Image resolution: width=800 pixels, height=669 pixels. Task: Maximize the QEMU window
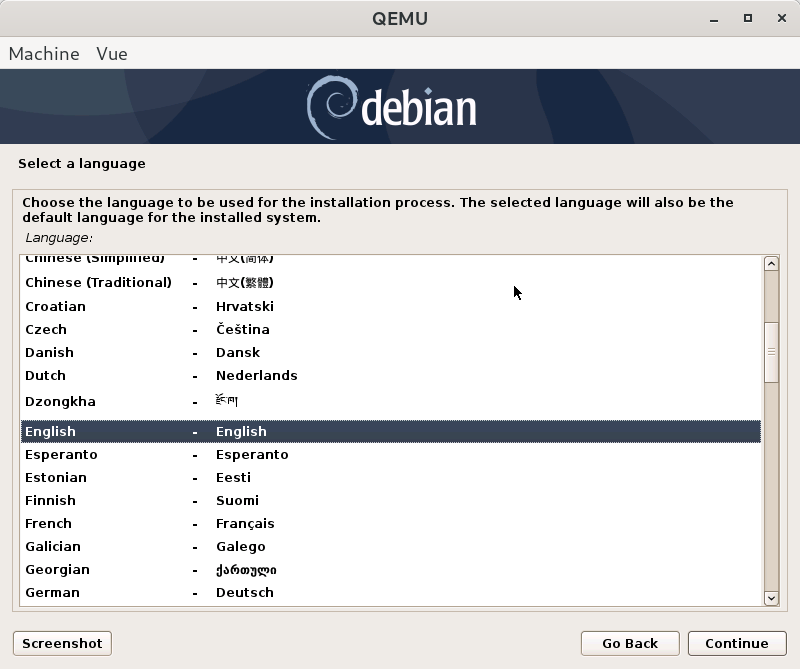point(747,18)
